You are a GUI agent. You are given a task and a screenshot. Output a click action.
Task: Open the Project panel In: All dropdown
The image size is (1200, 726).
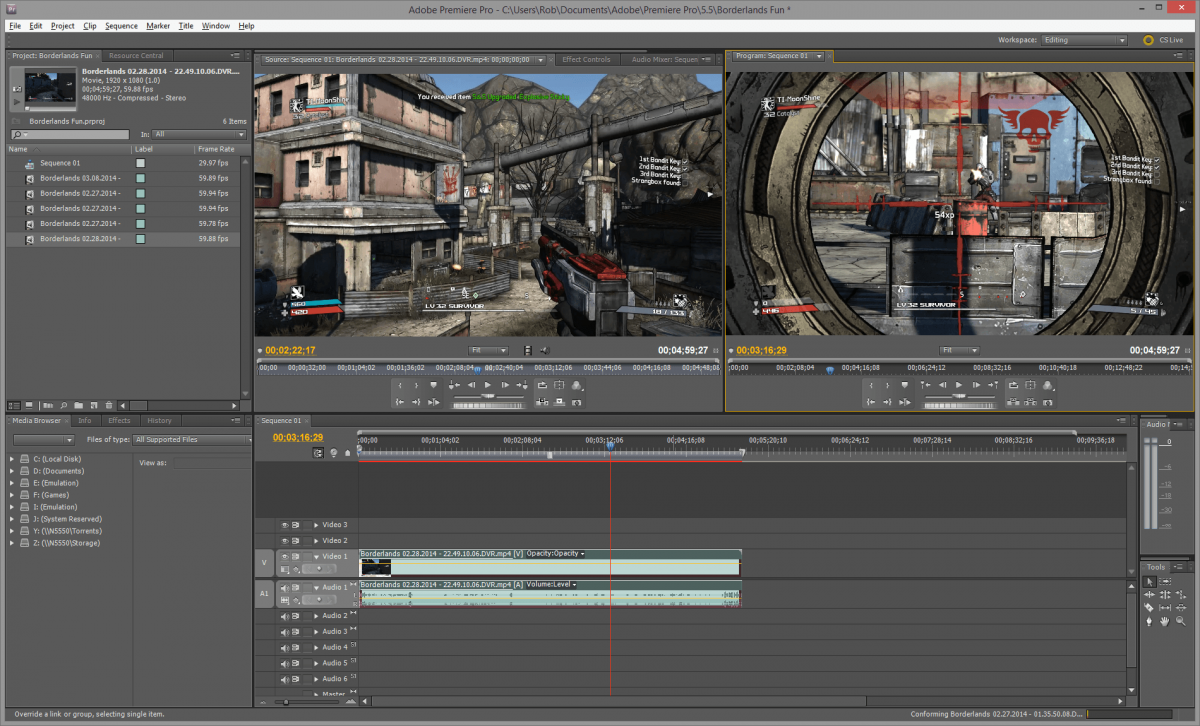(x=198, y=133)
